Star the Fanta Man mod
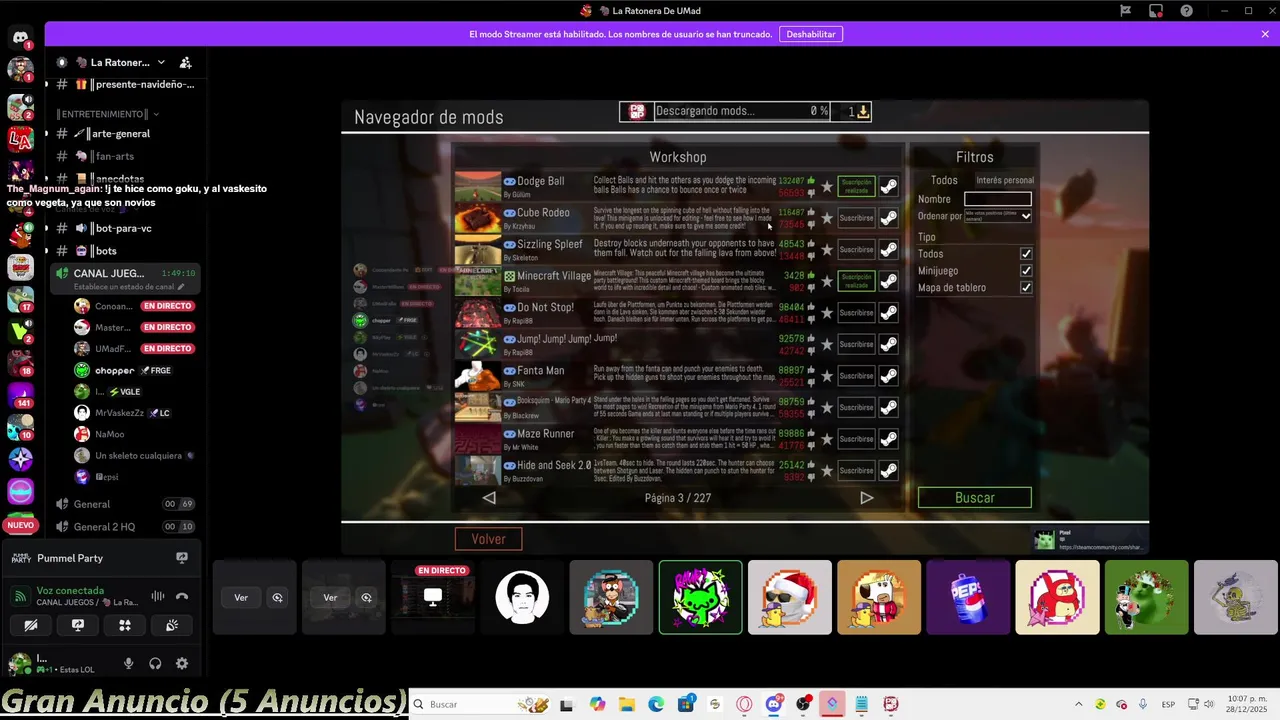 click(827, 376)
